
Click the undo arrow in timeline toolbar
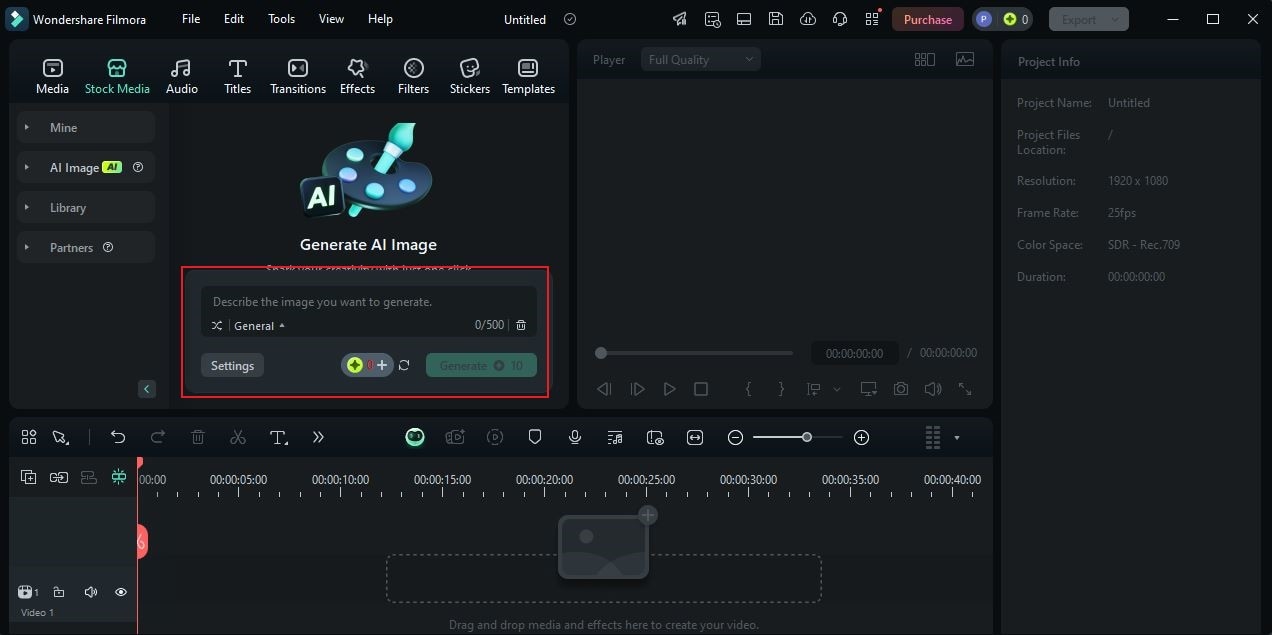point(118,437)
